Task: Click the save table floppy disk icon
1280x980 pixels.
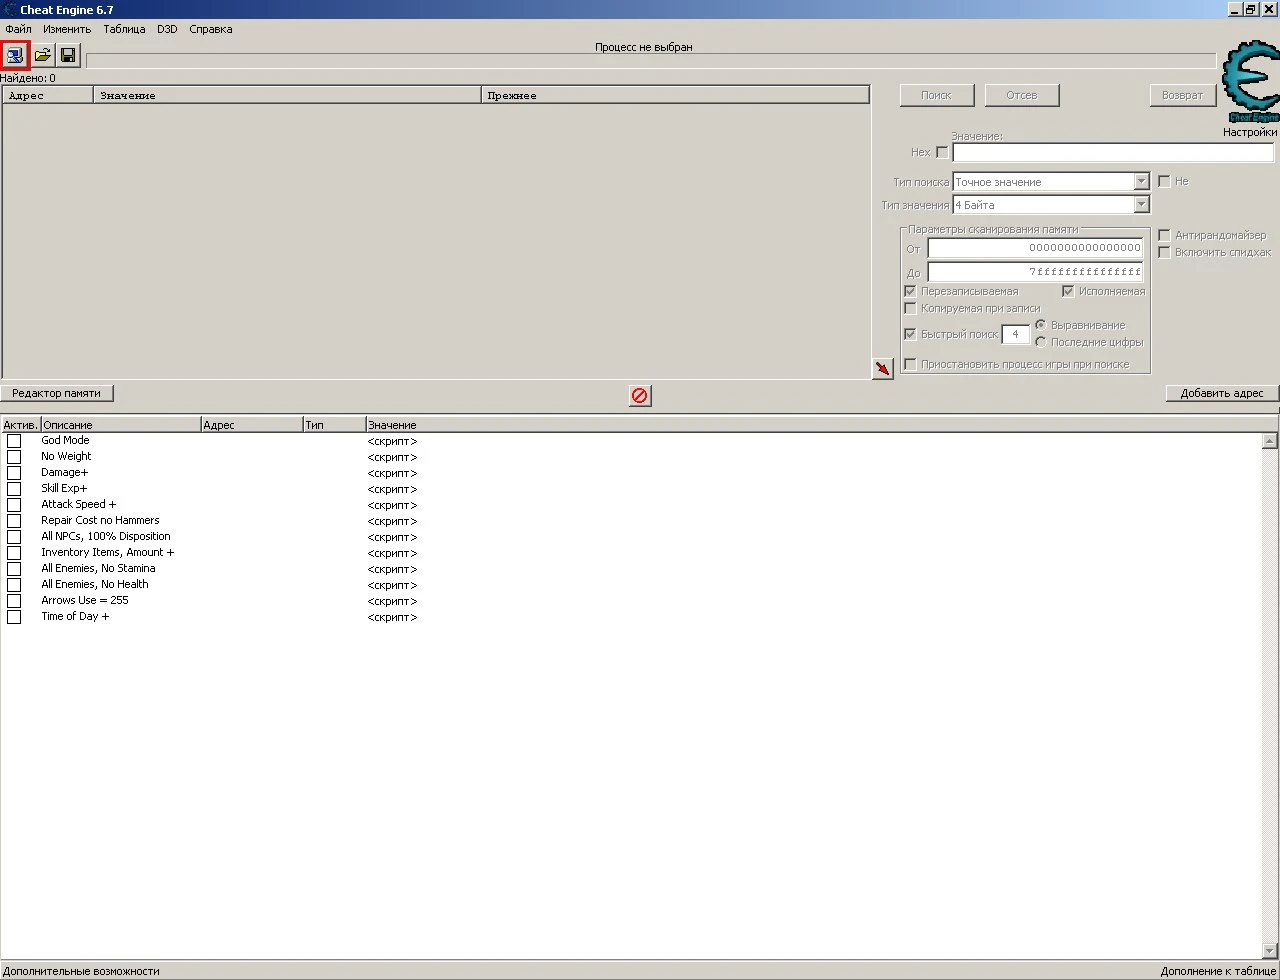Action: tap(67, 55)
